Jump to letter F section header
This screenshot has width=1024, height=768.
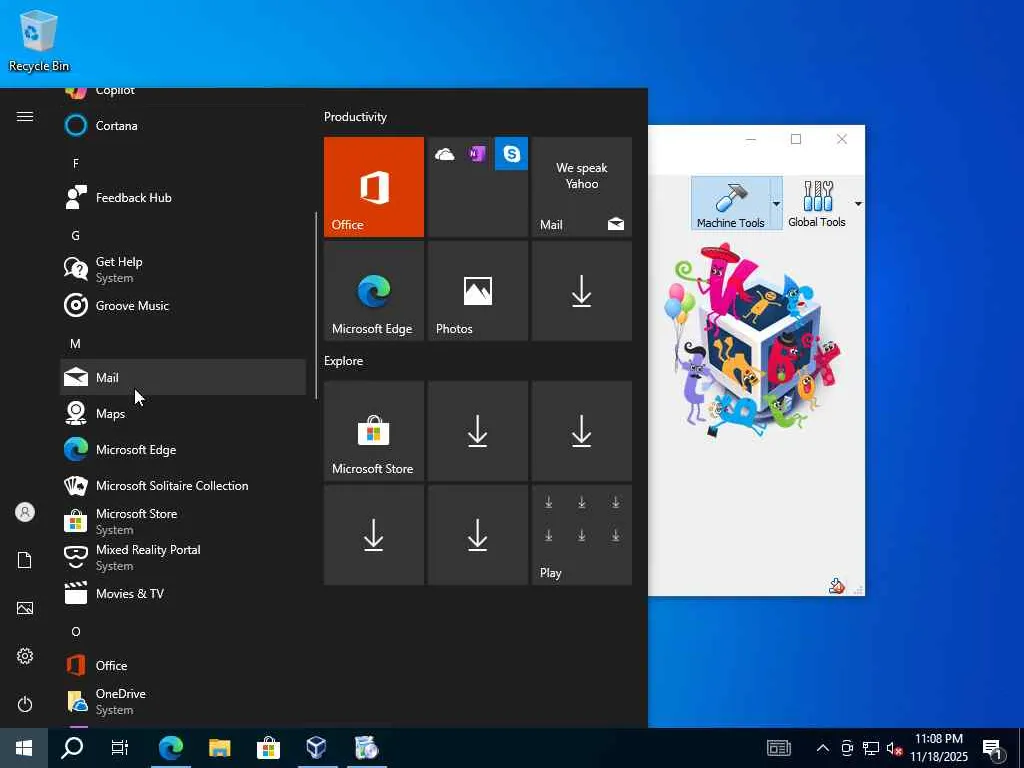click(x=76, y=163)
